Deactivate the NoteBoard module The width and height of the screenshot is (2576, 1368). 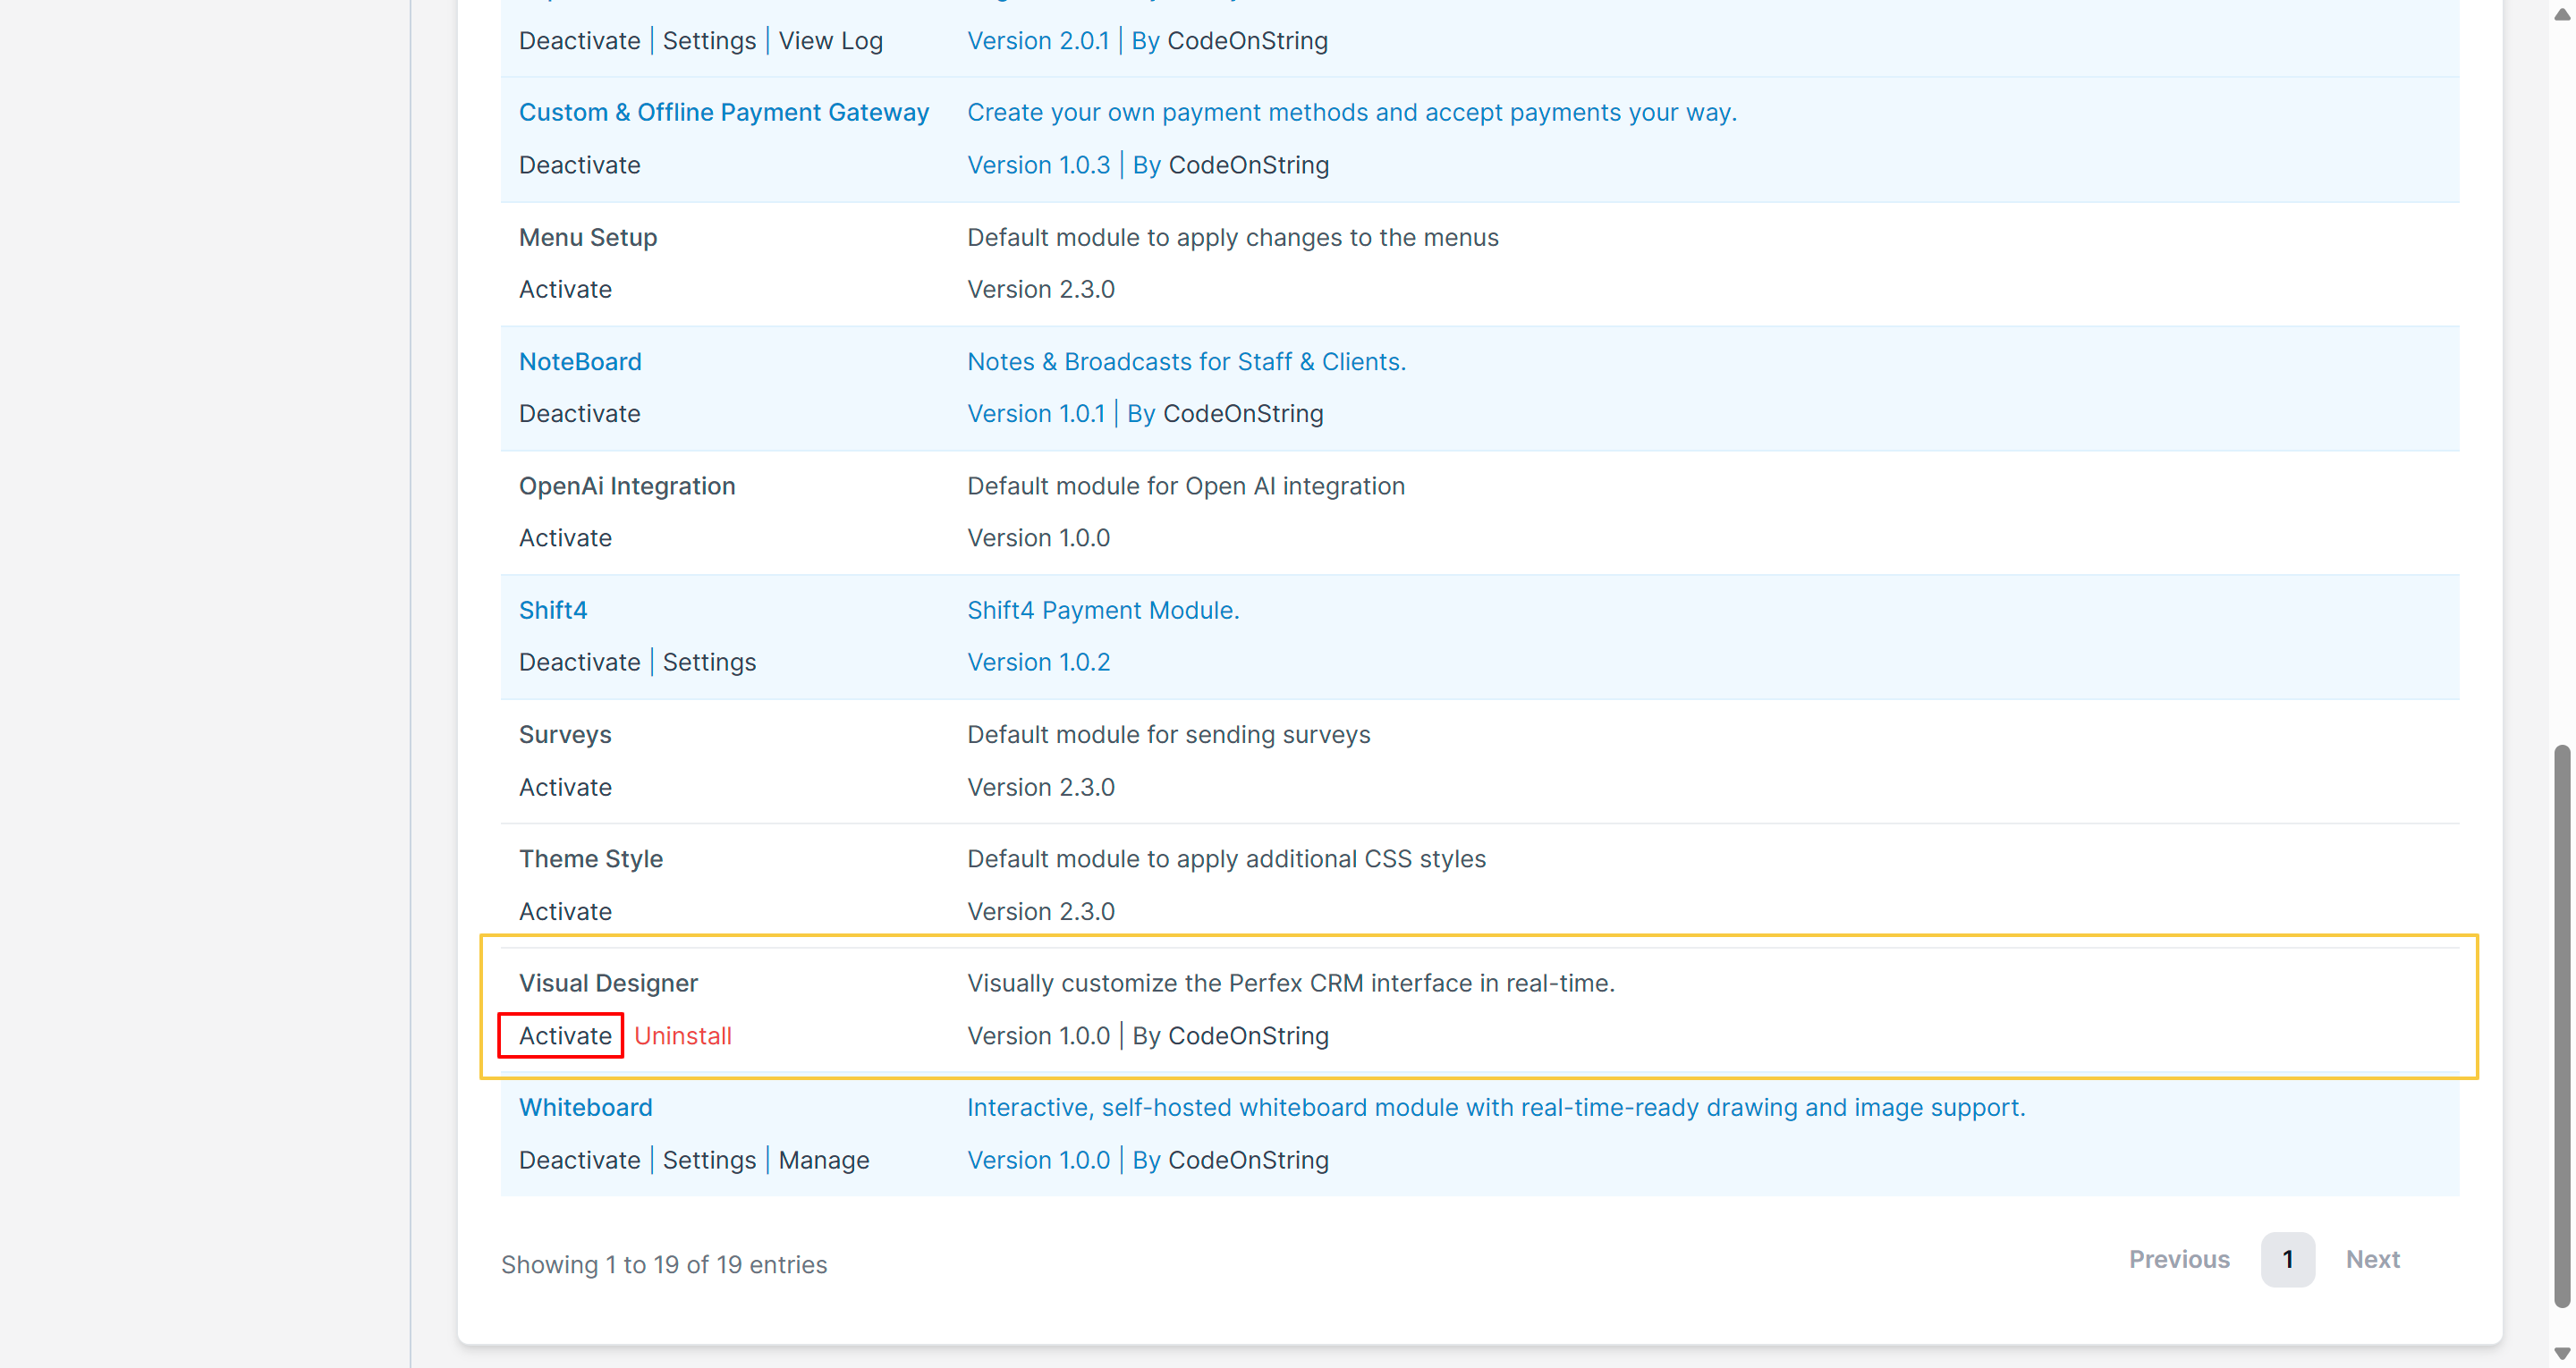pyautogui.click(x=579, y=413)
